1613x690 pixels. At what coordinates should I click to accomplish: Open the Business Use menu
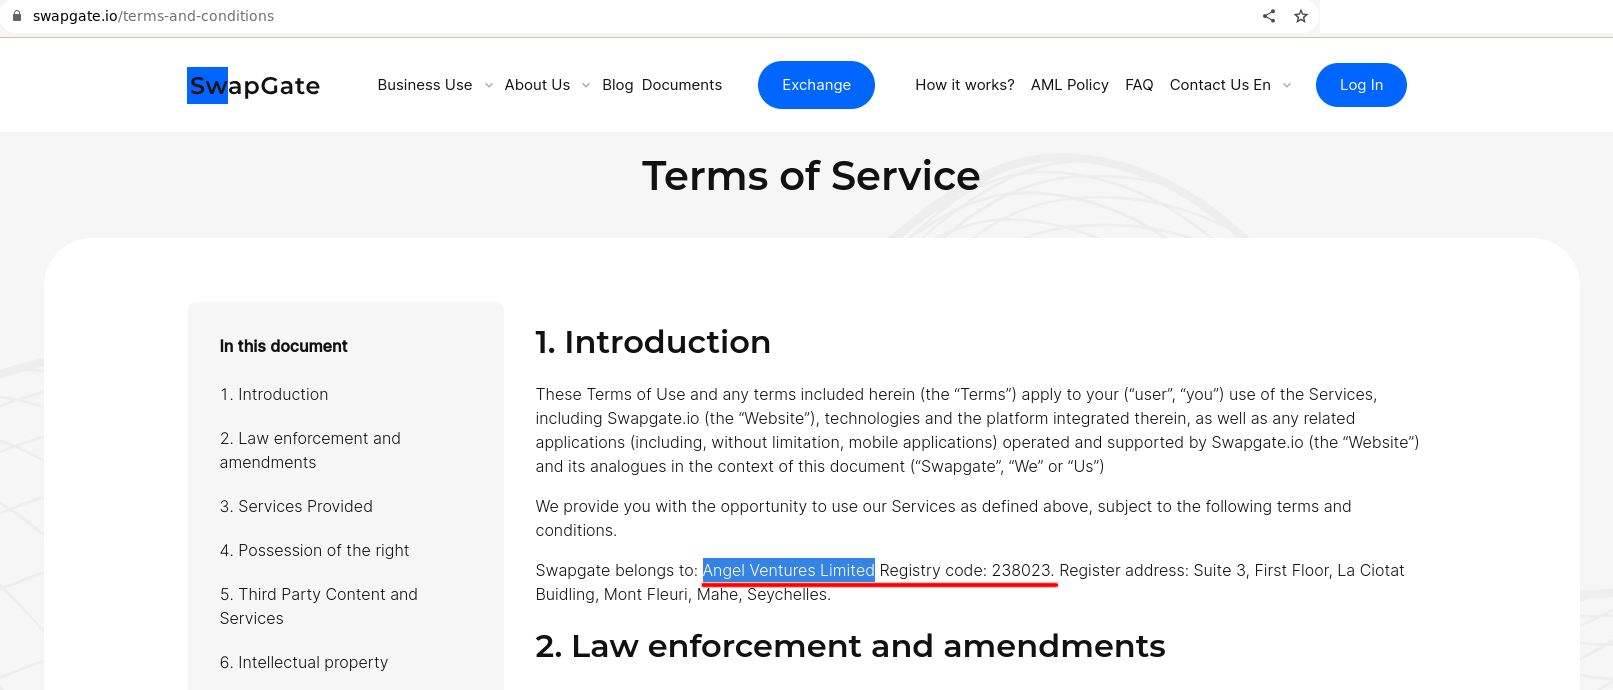click(425, 85)
